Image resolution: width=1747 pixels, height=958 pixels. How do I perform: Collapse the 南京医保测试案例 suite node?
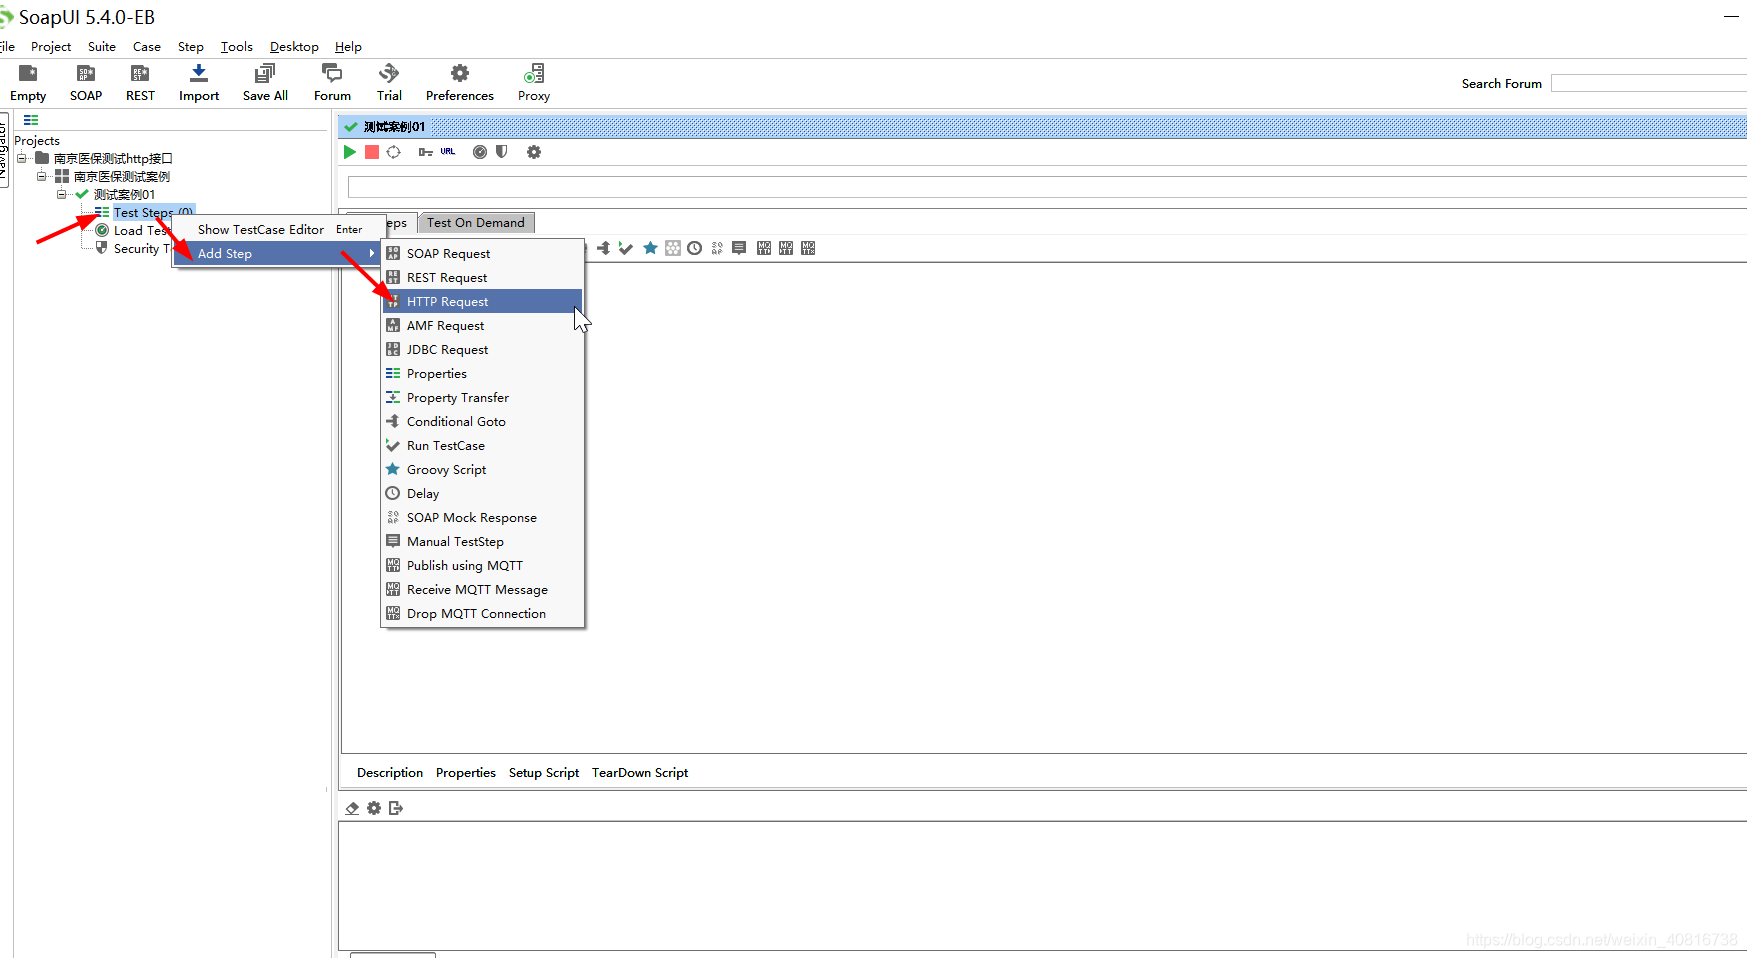click(x=42, y=176)
